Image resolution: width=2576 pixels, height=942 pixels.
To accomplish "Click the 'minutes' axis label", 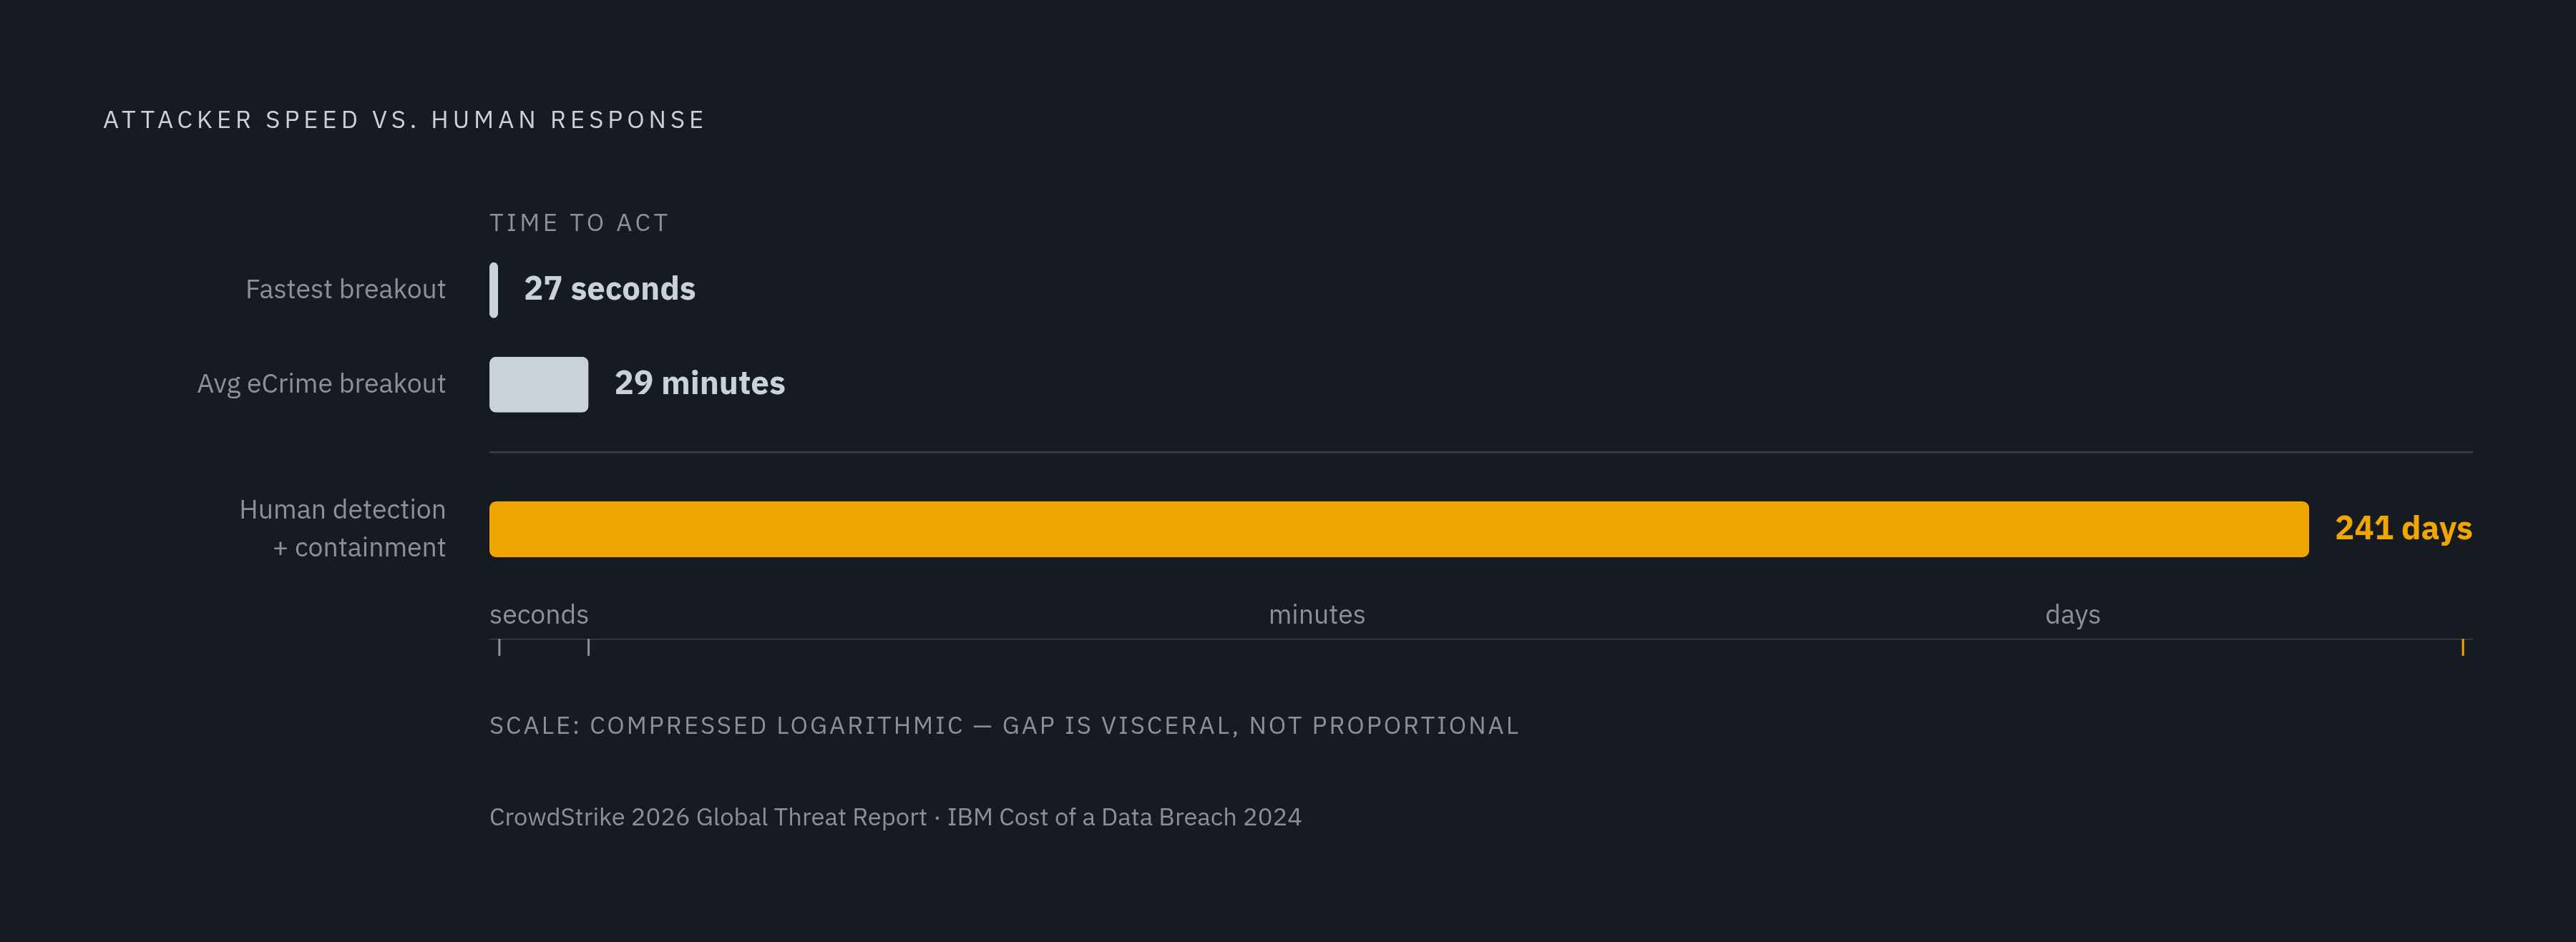I will tap(1316, 614).
